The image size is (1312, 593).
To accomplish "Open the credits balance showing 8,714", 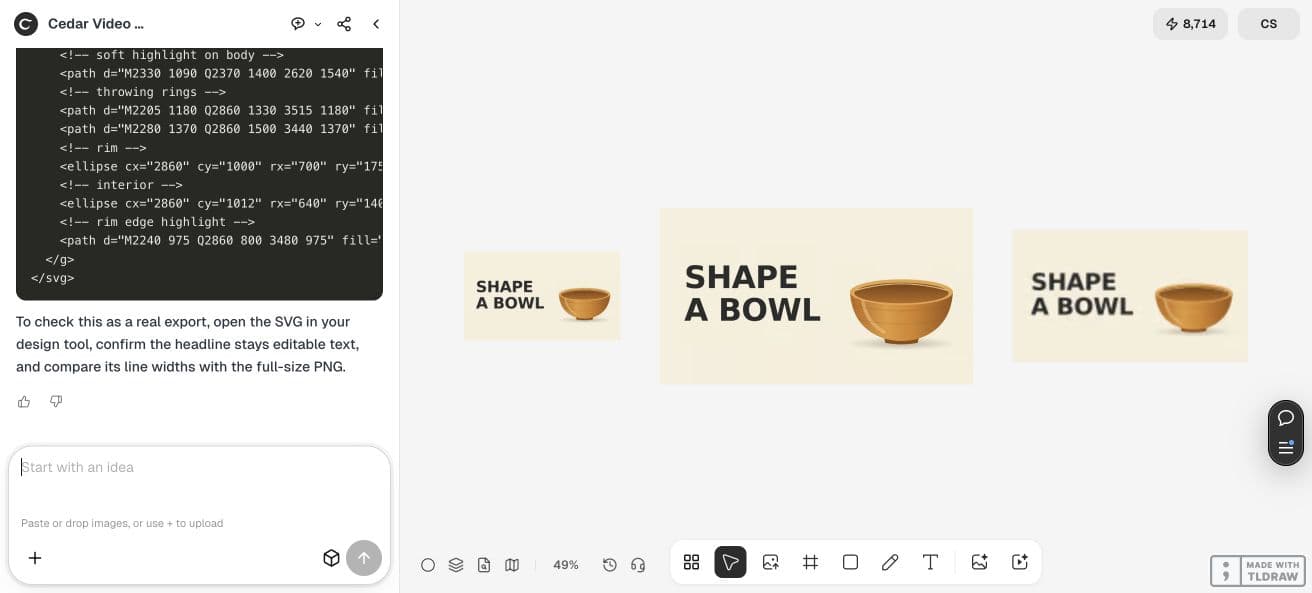I will point(1190,24).
